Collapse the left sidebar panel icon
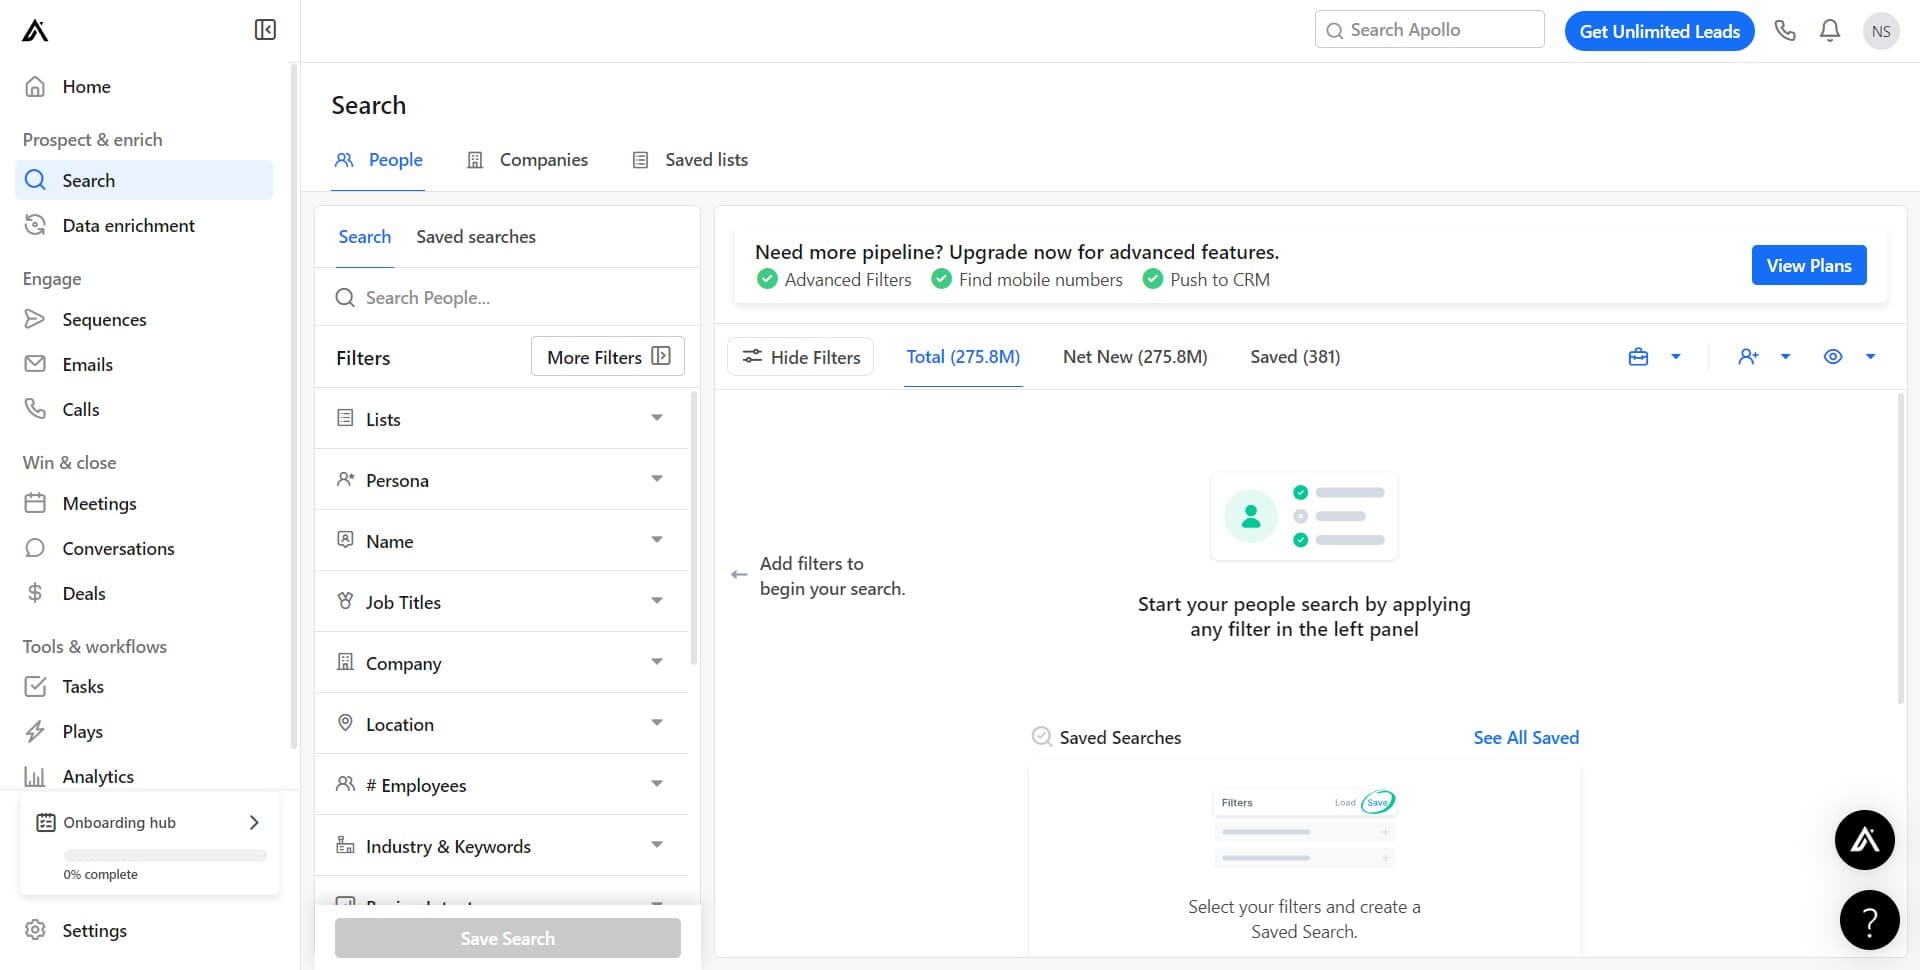This screenshot has height=970, width=1920. (x=265, y=30)
